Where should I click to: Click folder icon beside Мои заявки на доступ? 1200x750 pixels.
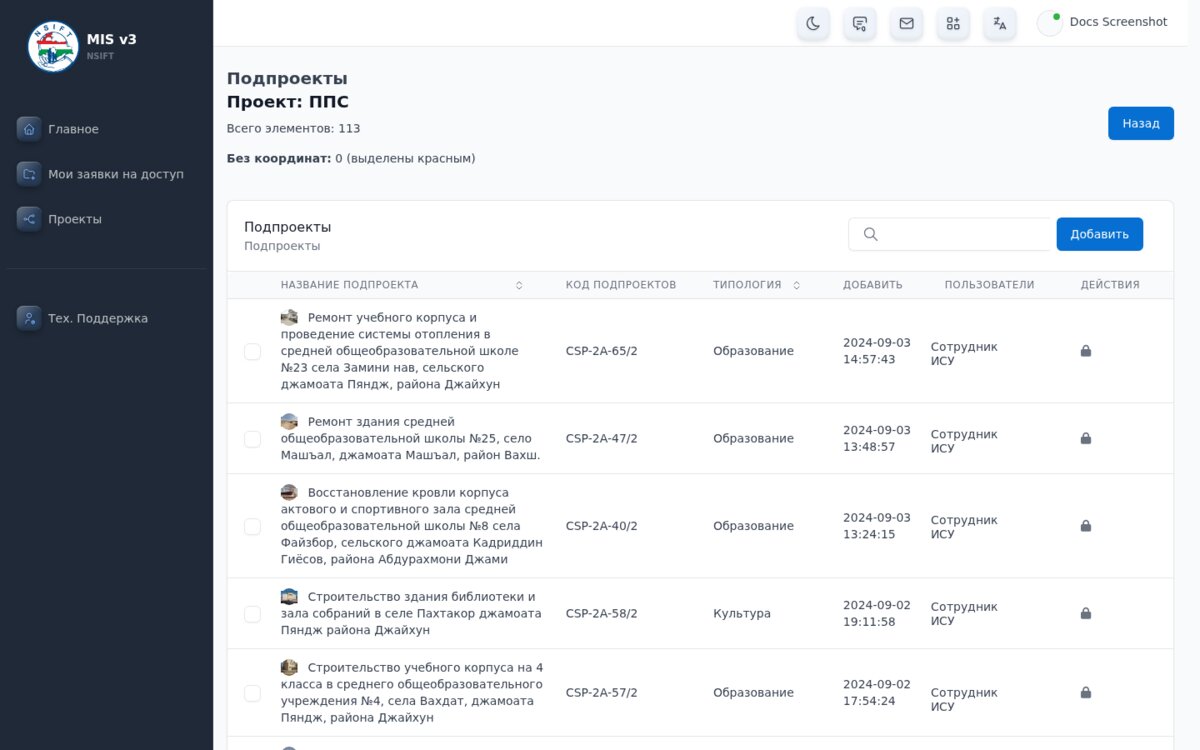pyautogui.click(x=29, y=174)
